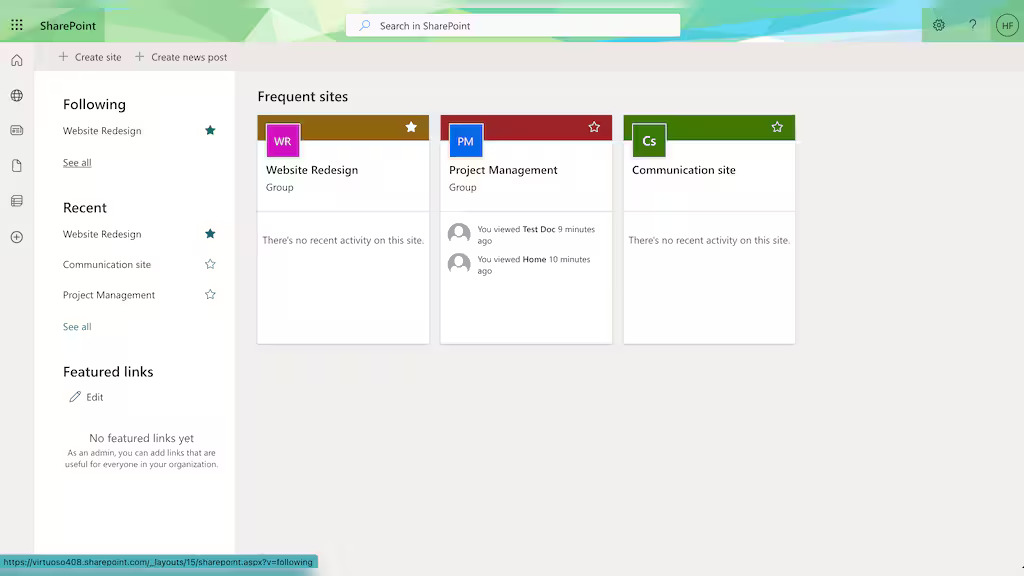Open Home from Project Management activity

pos(534,259)
